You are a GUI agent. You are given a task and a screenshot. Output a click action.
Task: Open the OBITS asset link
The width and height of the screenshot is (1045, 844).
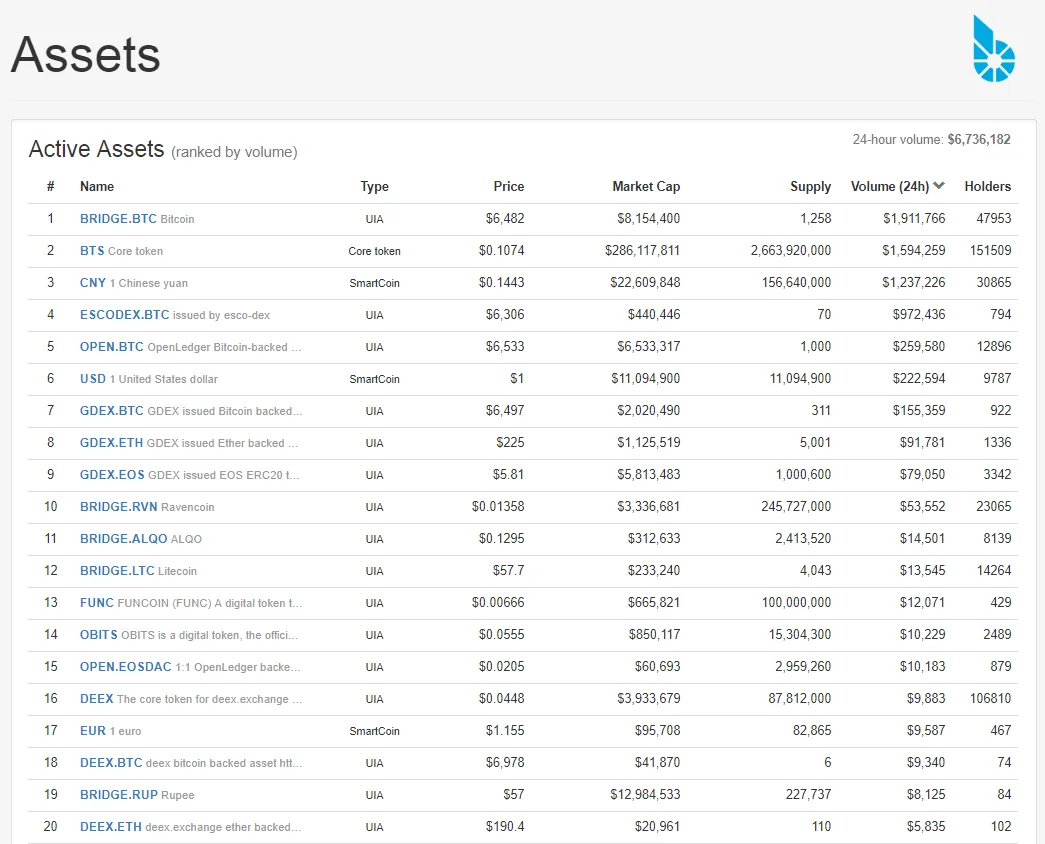(x=99, y=635)
